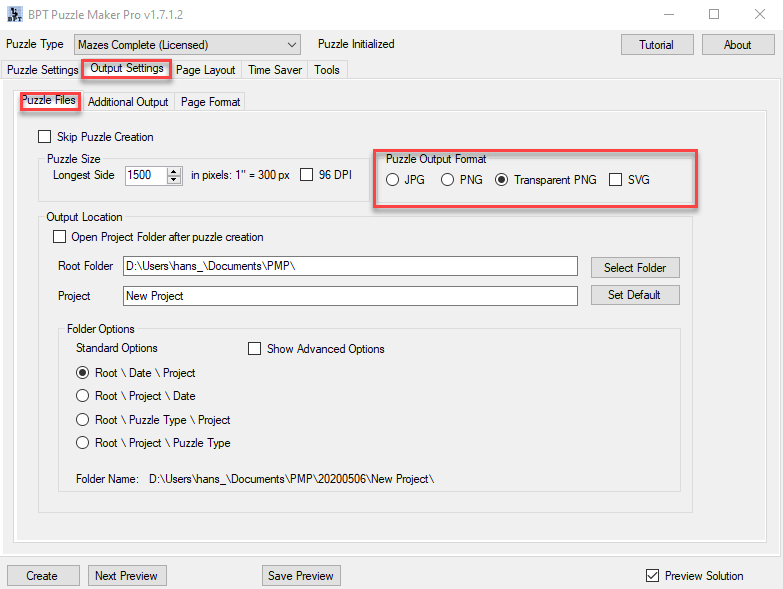Select PNG output format
This screenshot has height=589, width=783.
click(447, 180)
